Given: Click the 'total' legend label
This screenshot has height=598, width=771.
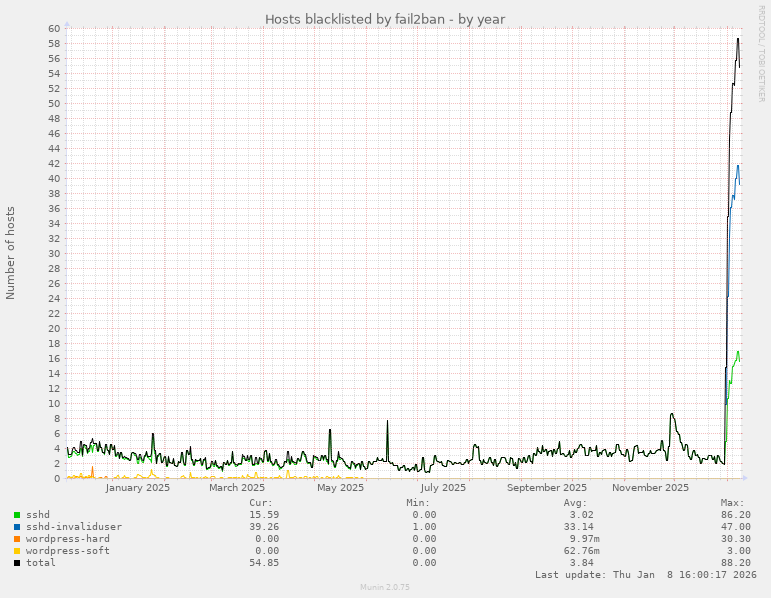Looking at the screenshot, I should point(41,563).
